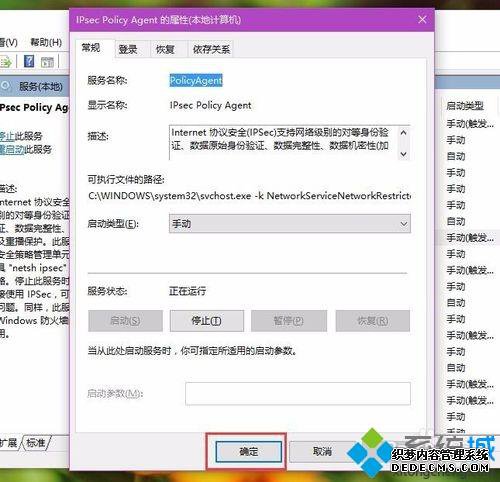Viewport: 500px width, 482px height.
Task: Click the Services (Local) gear icon
Action: (5, 86)
